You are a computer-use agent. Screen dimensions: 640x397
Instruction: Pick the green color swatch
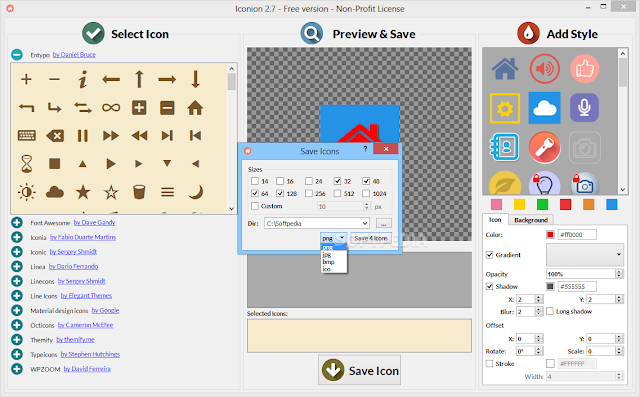(x=542, y=204)
